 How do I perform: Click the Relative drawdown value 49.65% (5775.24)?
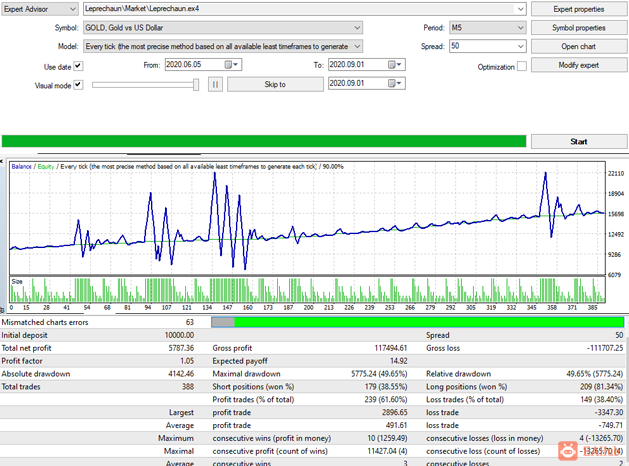595,374
